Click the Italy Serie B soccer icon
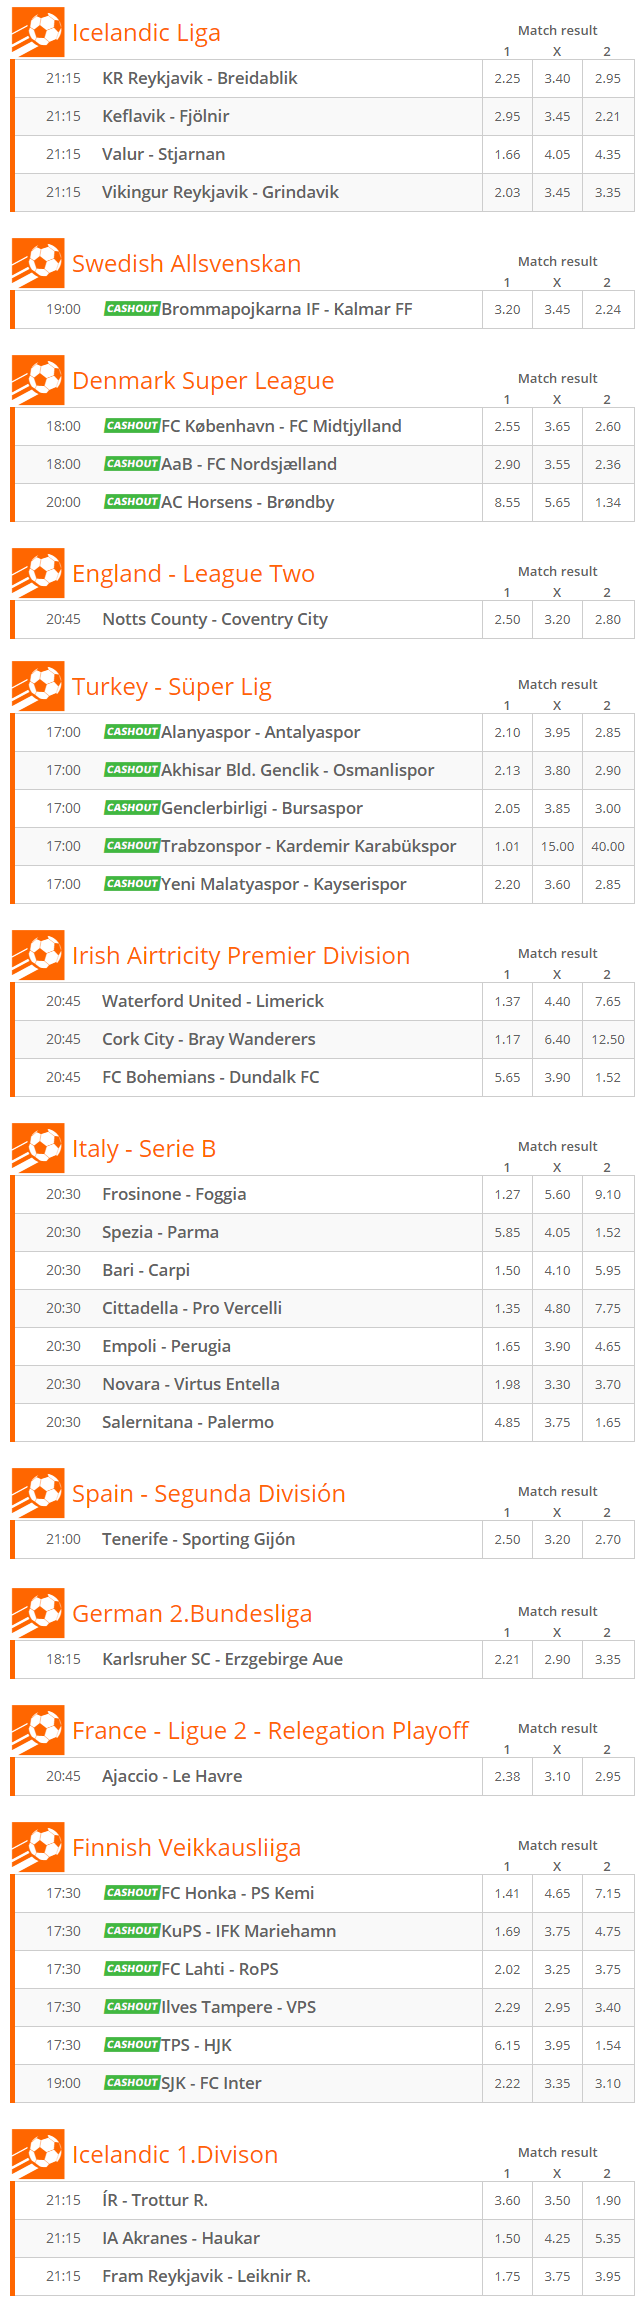Screen dimensions: 640x2316 click(38, 1149)
